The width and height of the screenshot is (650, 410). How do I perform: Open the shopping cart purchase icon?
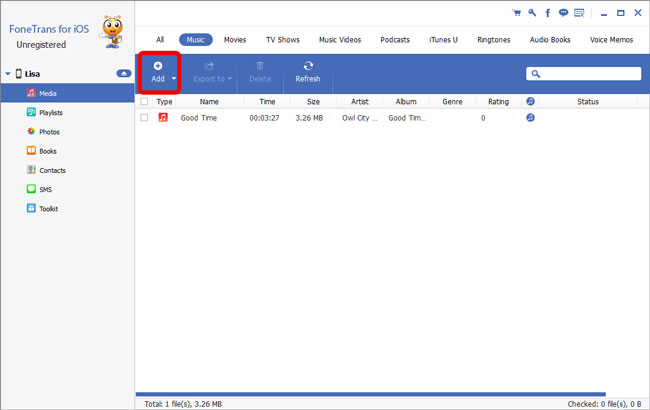(x=517, y=12)
